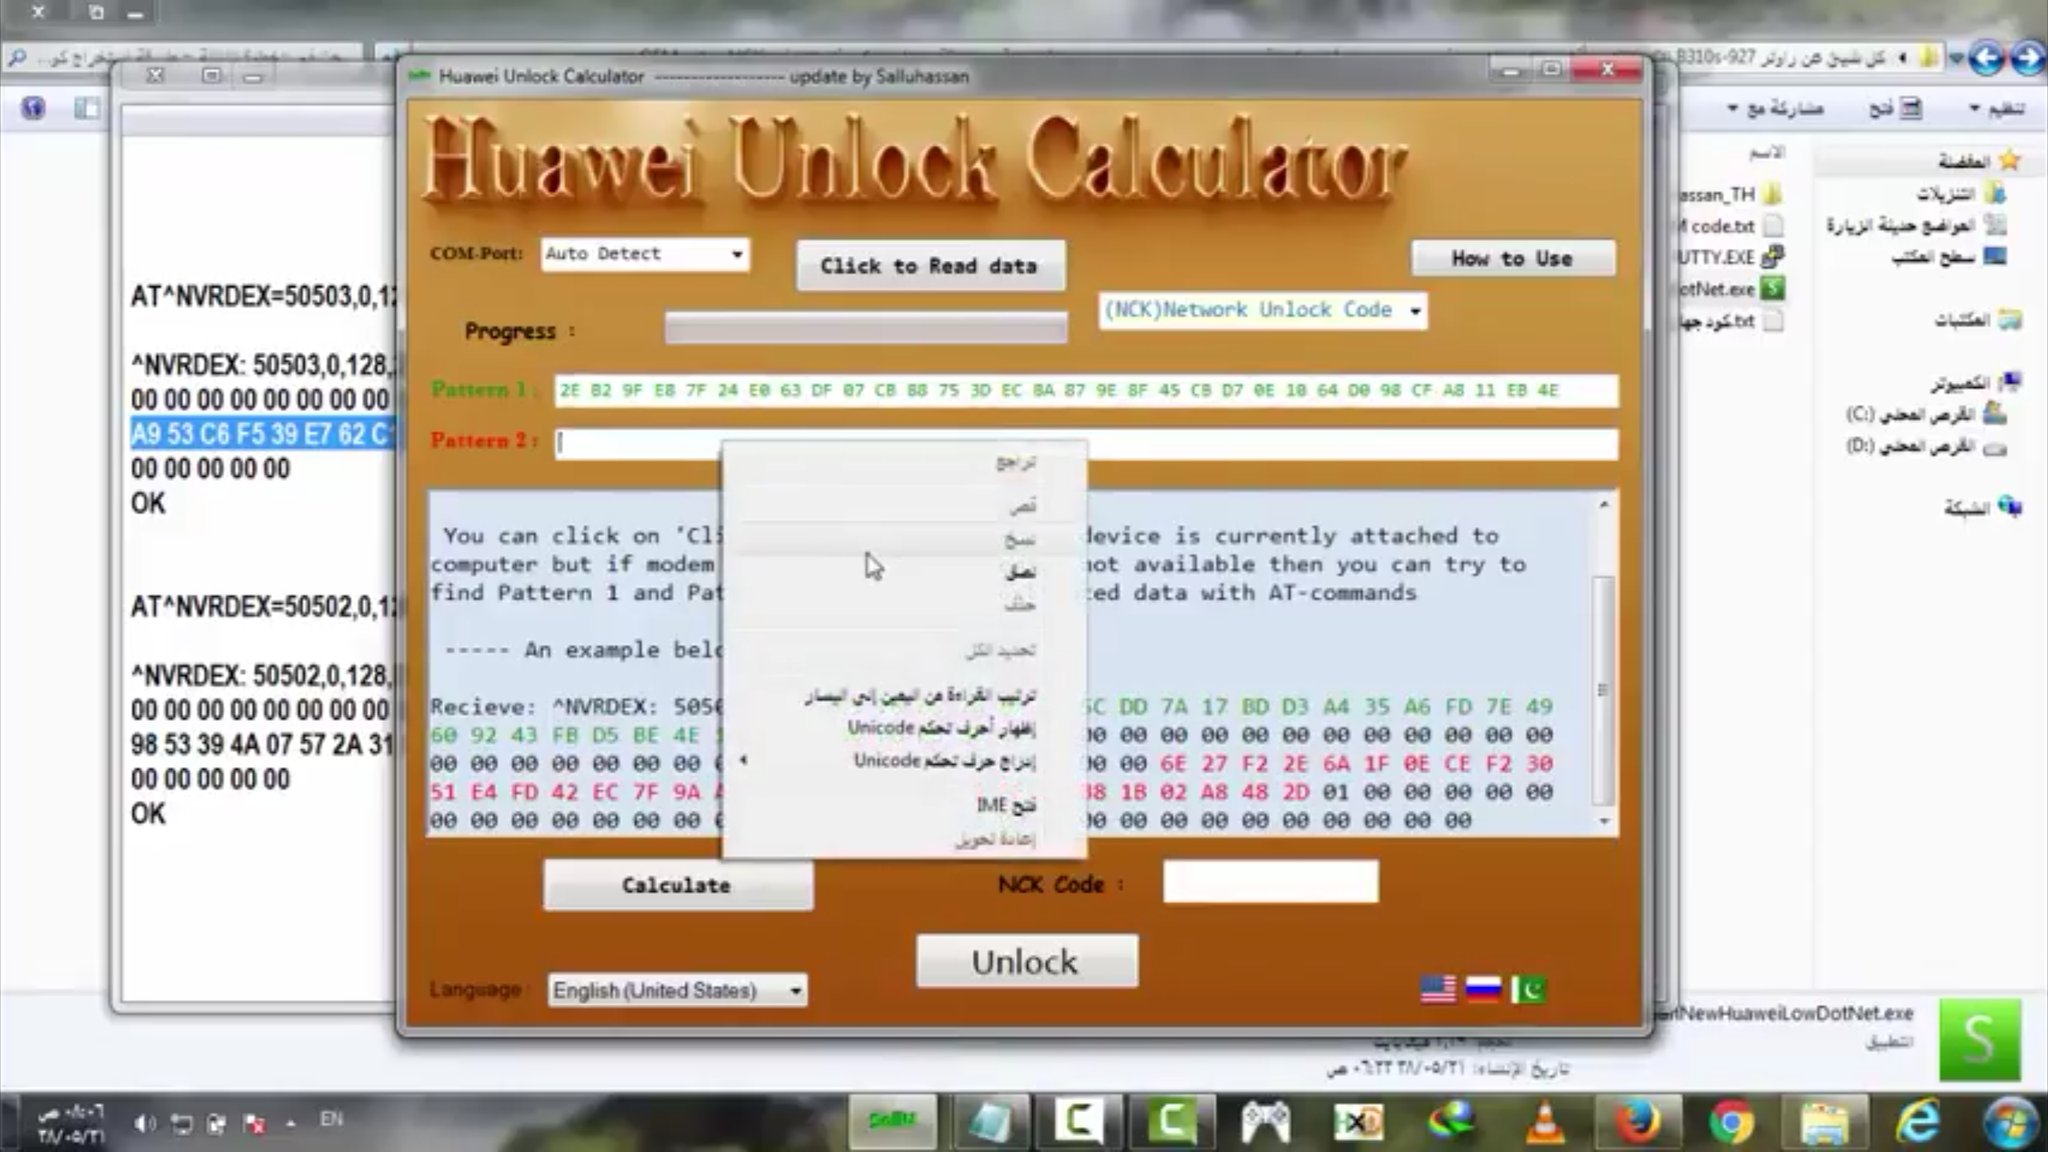Click the NCK Code output field
This screenshot has width=2048, height=1152.
pyautogui.click(x=1270, y=882)
